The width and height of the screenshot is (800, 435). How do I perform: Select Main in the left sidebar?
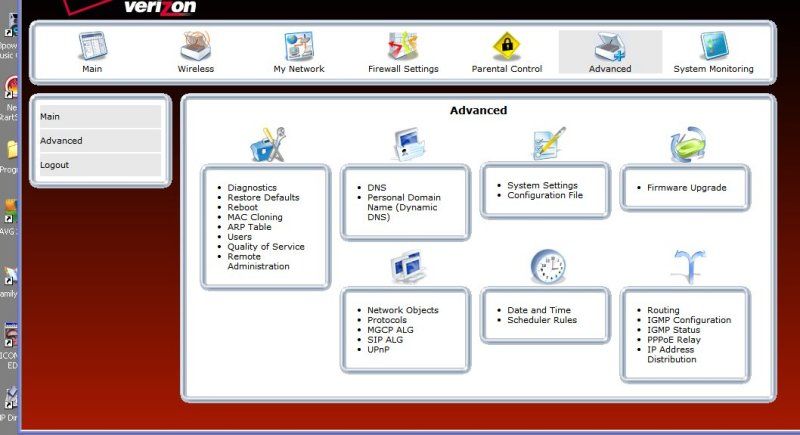point(50,117)
